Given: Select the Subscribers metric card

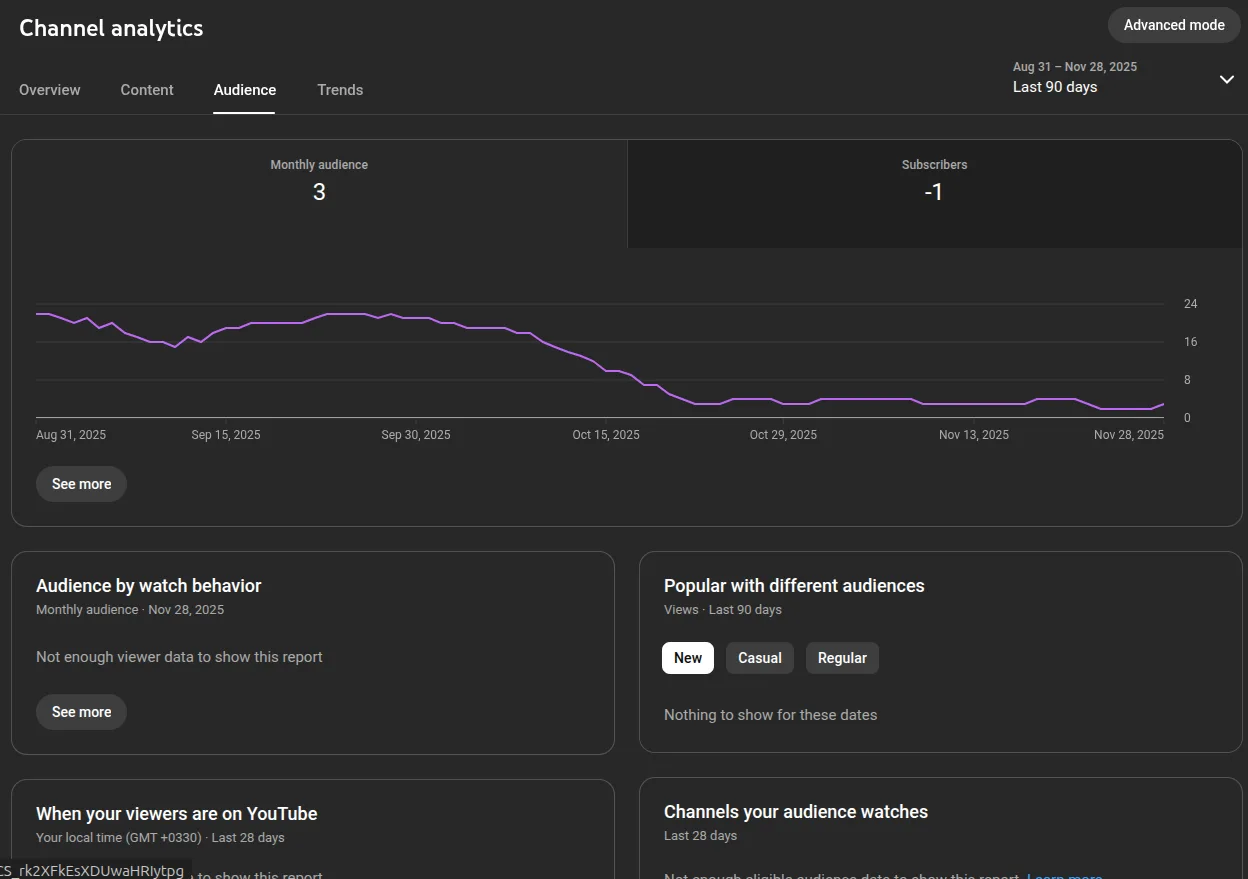Looking at the screenshot, I should (934, 193).
